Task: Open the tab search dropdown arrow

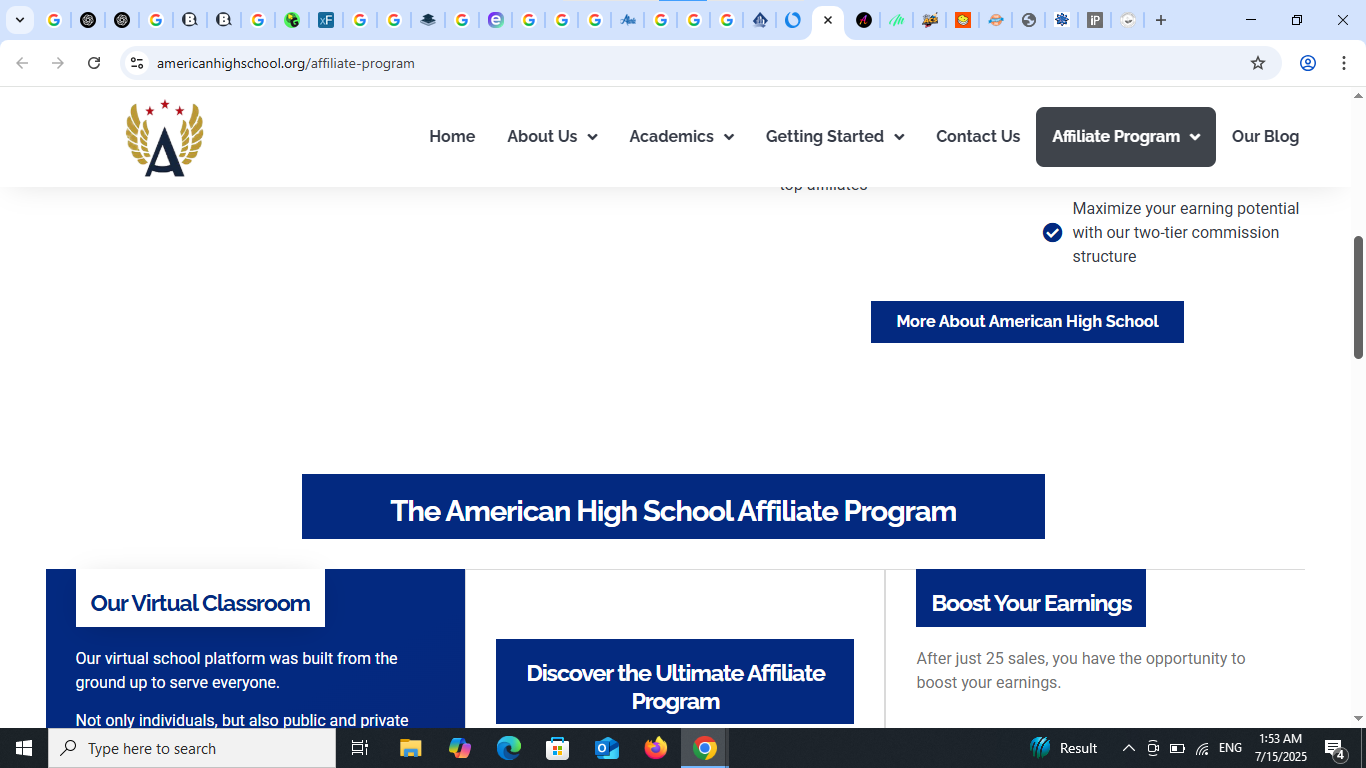Action: point(19,20)
